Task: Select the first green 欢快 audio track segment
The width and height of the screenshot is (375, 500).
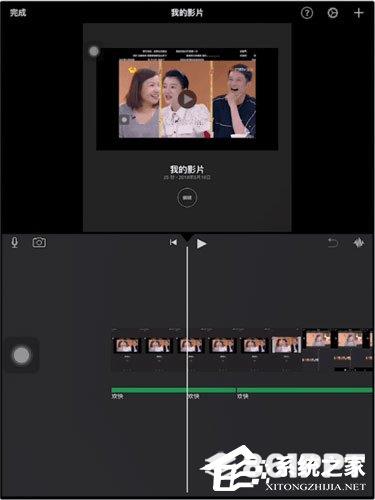Action: [149, 390]
